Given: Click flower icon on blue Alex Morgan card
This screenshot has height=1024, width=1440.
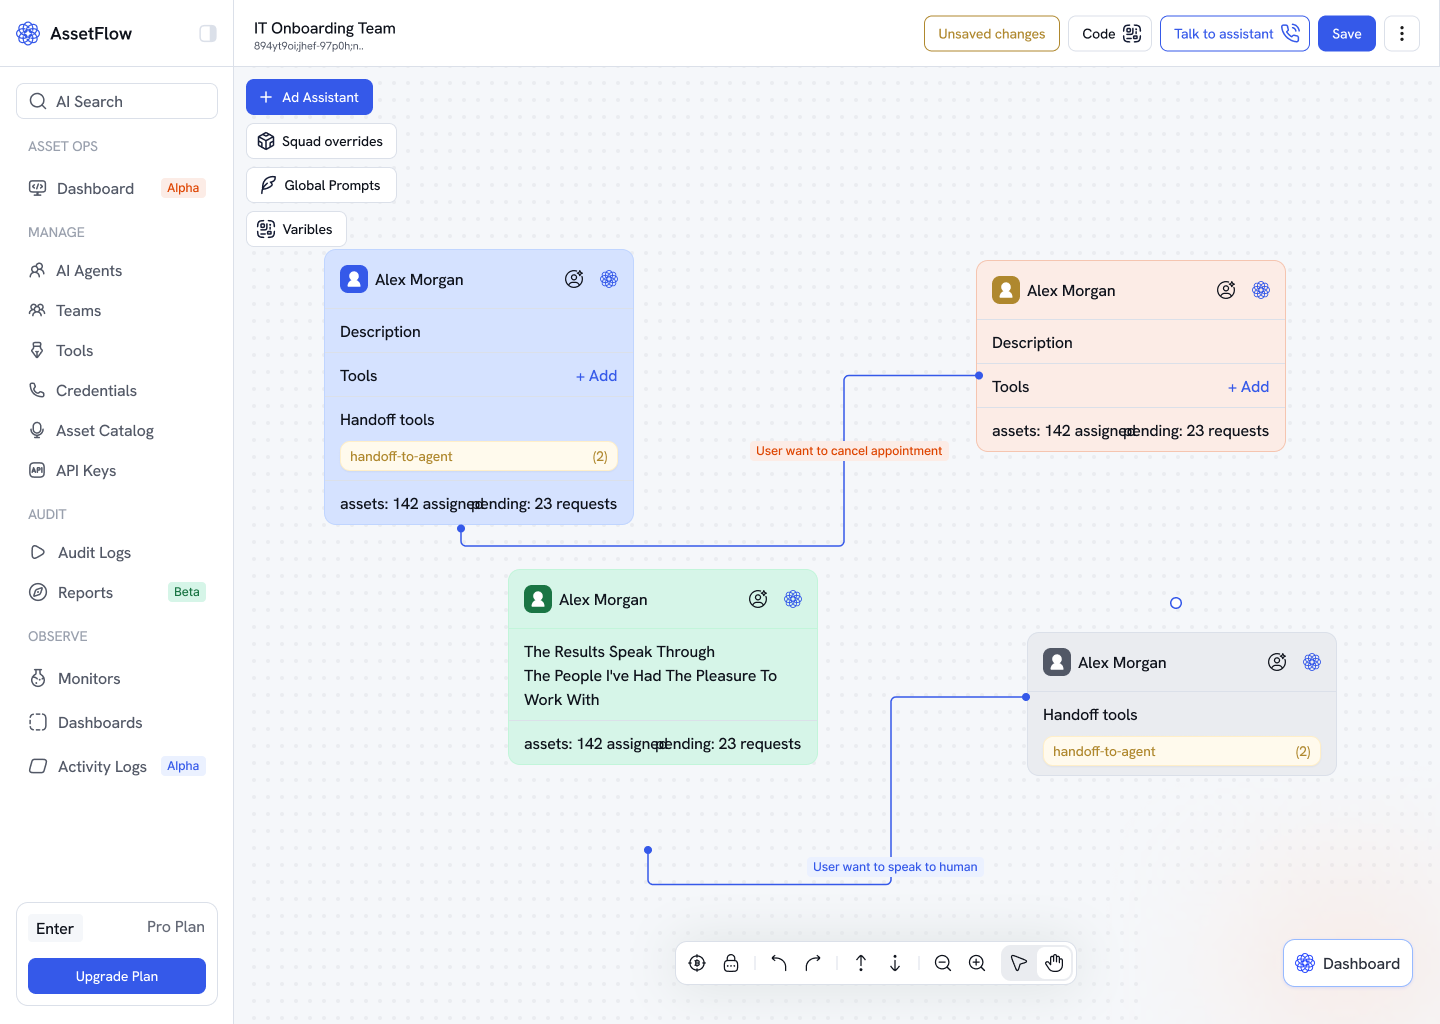Looking at the screenshot, I should click(609, 279).
